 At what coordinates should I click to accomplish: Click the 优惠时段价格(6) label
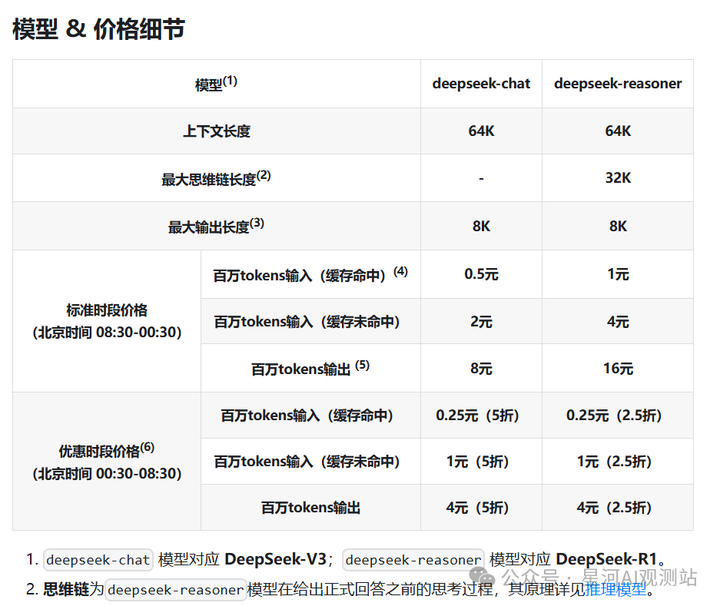coord(107,450)
